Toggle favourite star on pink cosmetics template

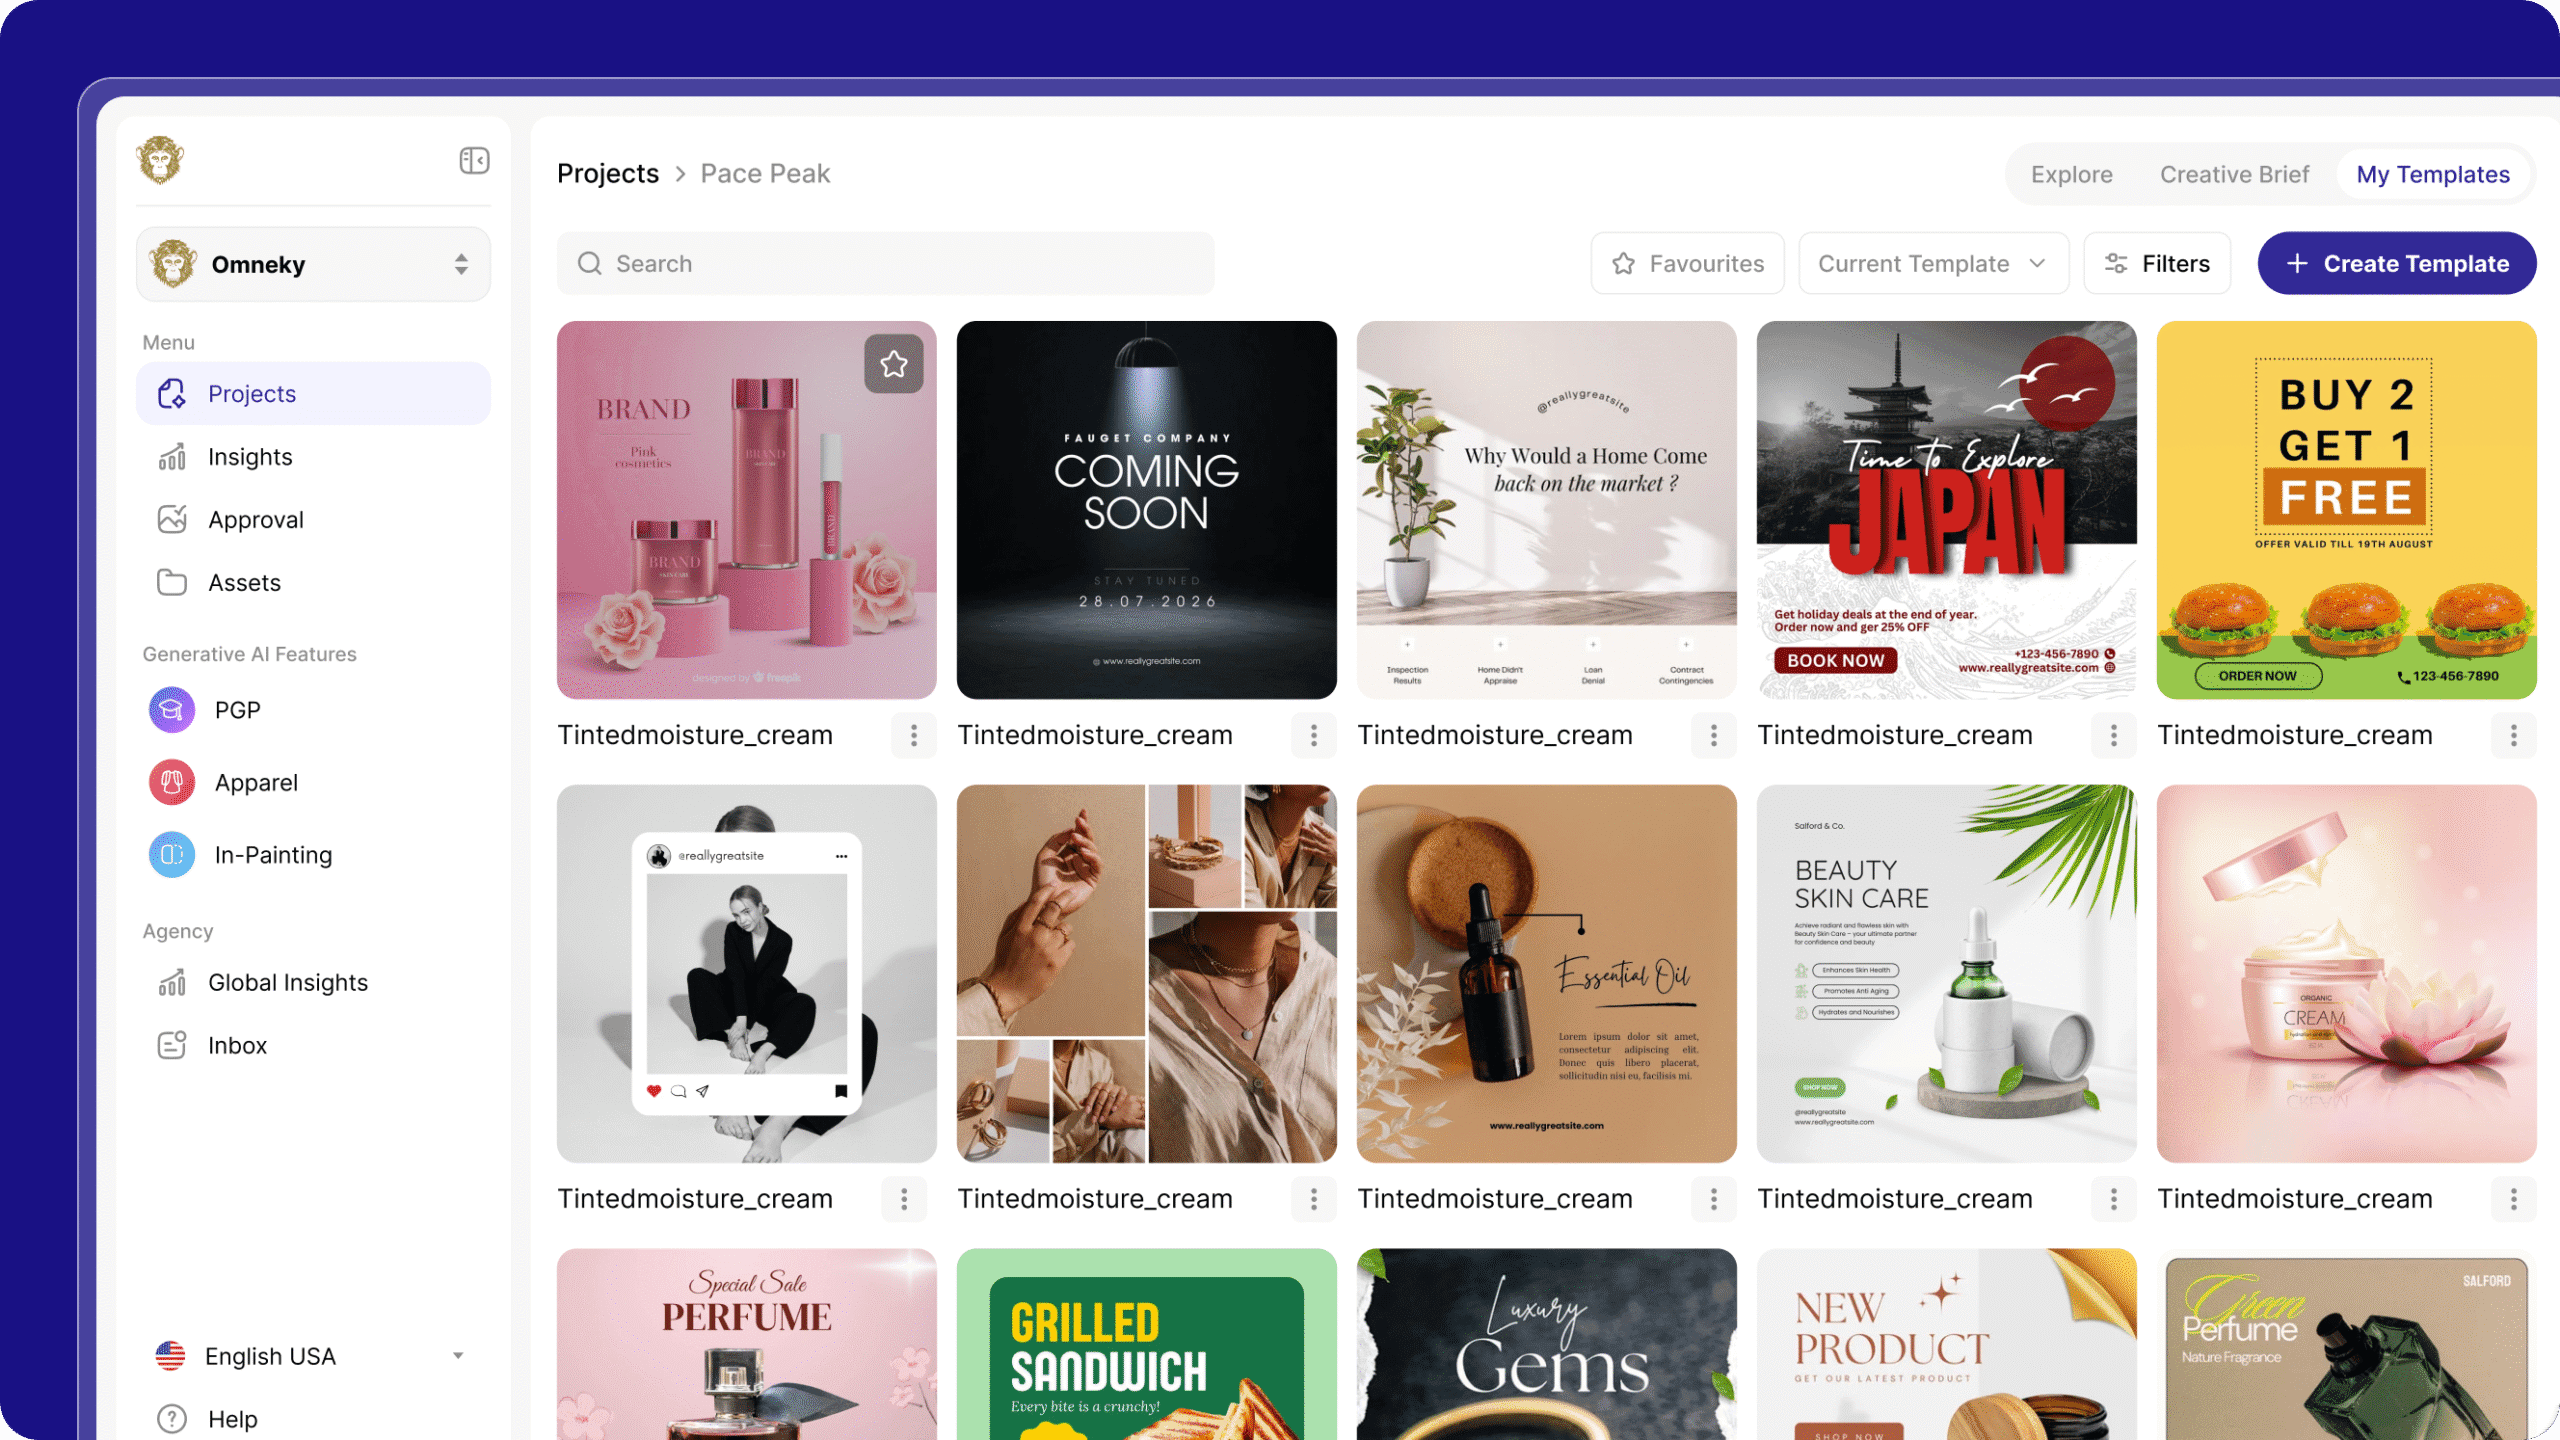894,364
